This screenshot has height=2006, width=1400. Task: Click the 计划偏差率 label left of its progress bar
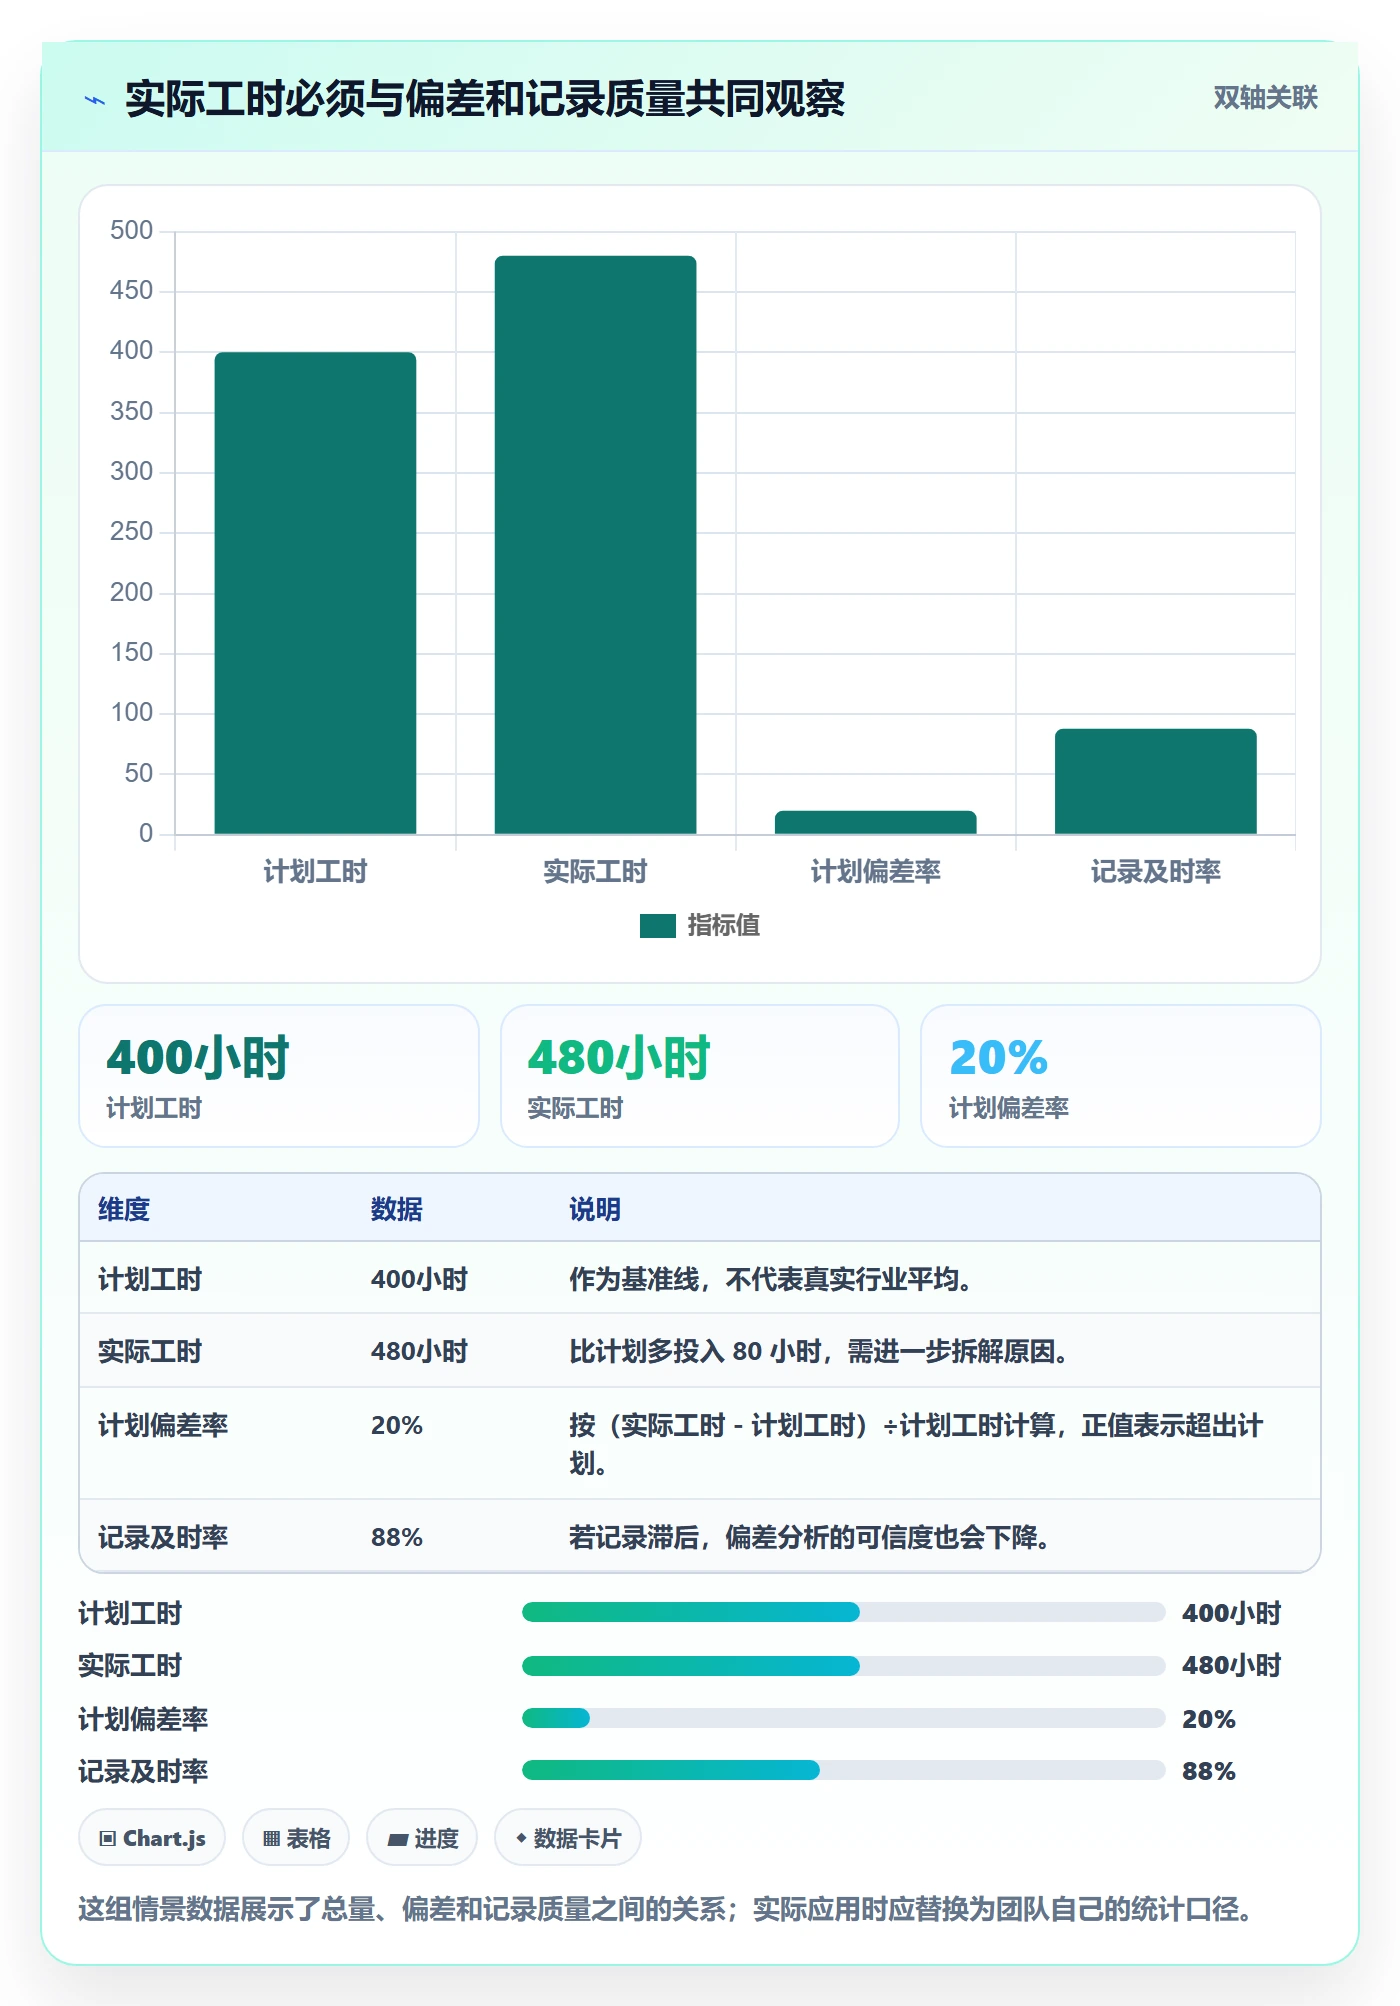(143, 1719)
